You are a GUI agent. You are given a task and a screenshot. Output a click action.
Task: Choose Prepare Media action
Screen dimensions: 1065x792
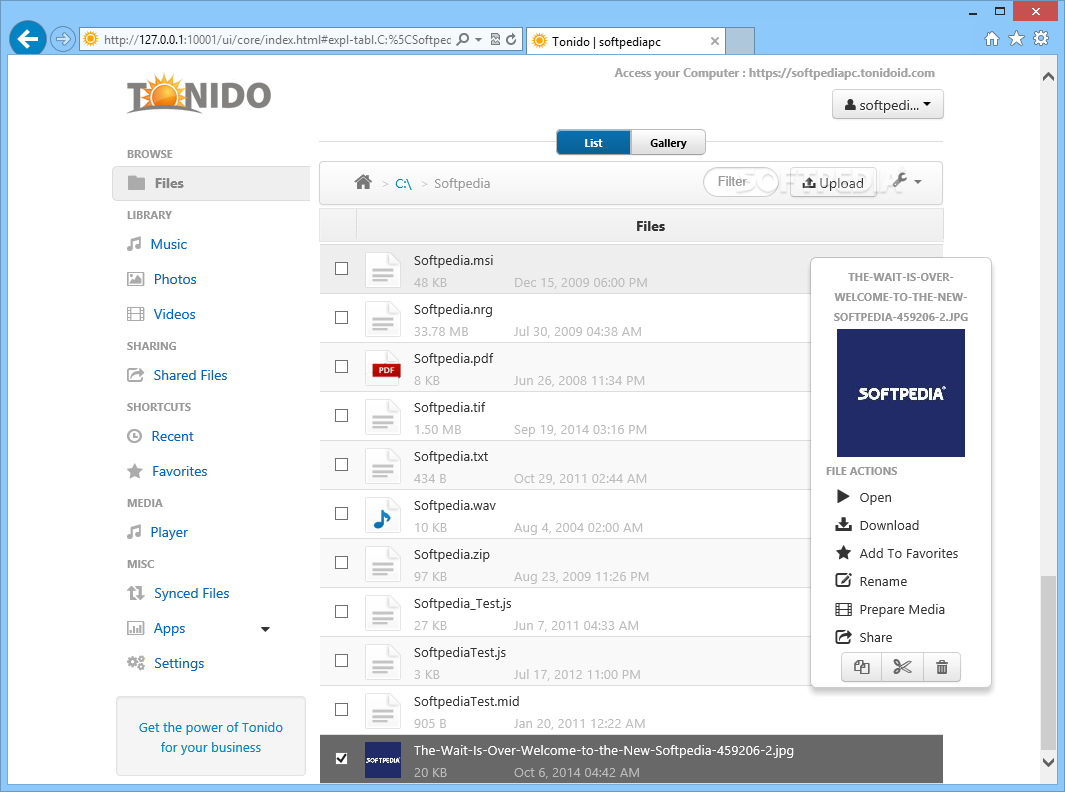point(890,609)
